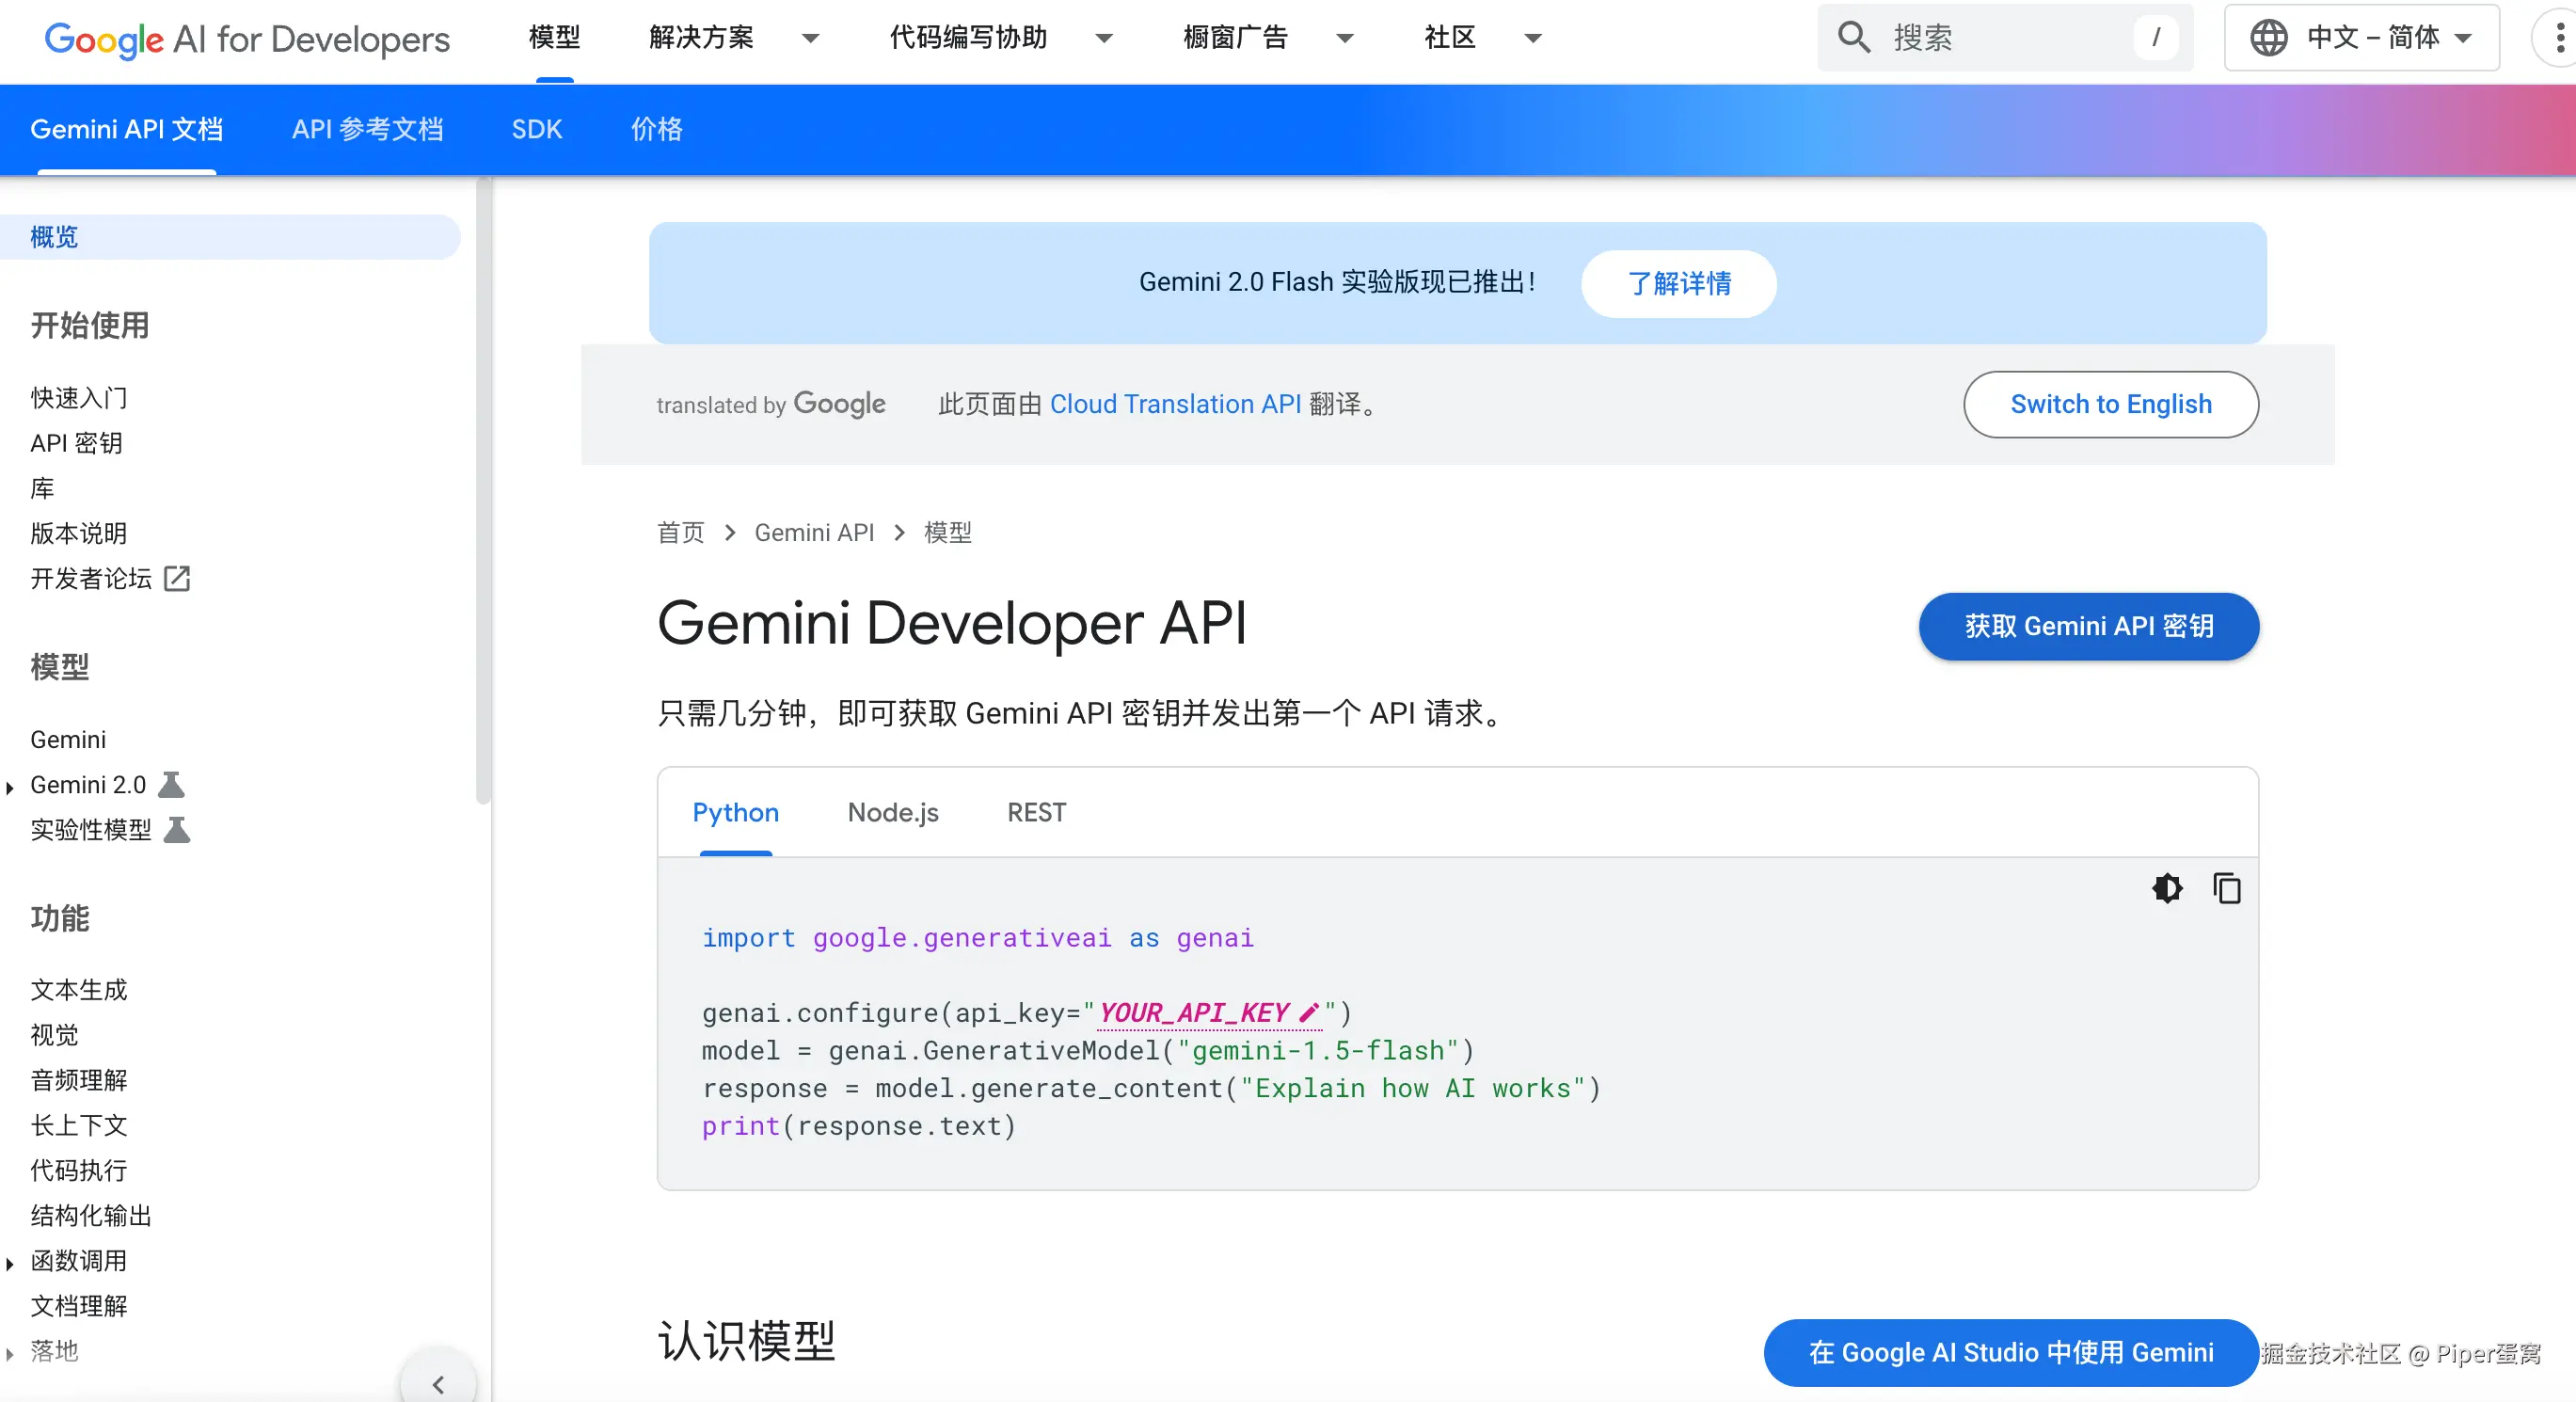This screenshot has width=2576, height=1402.
Task: Edit YOUR_API_KEY using the pencil icon
Action: tap(1308, 1012)
